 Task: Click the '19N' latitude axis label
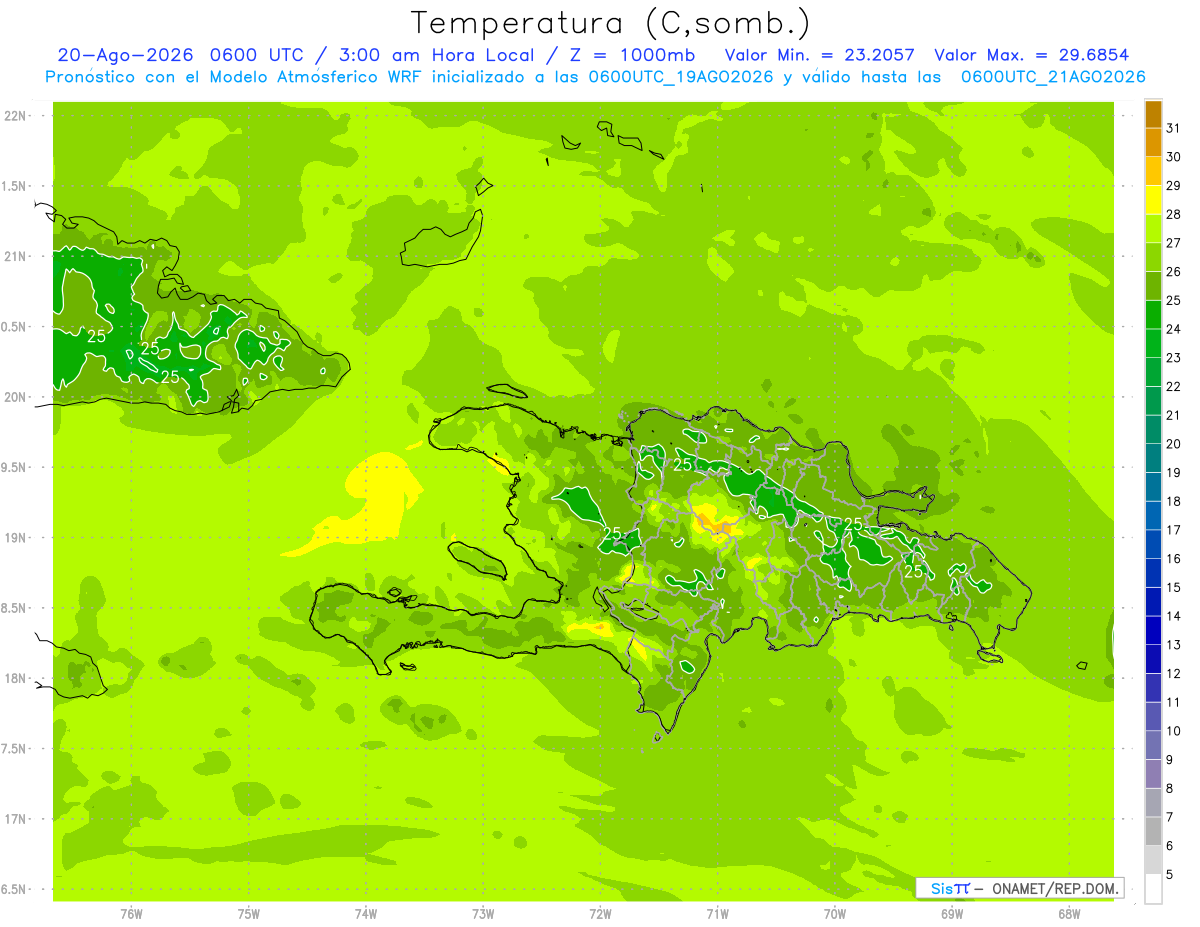pyautogui.click(x=15, y=537)
